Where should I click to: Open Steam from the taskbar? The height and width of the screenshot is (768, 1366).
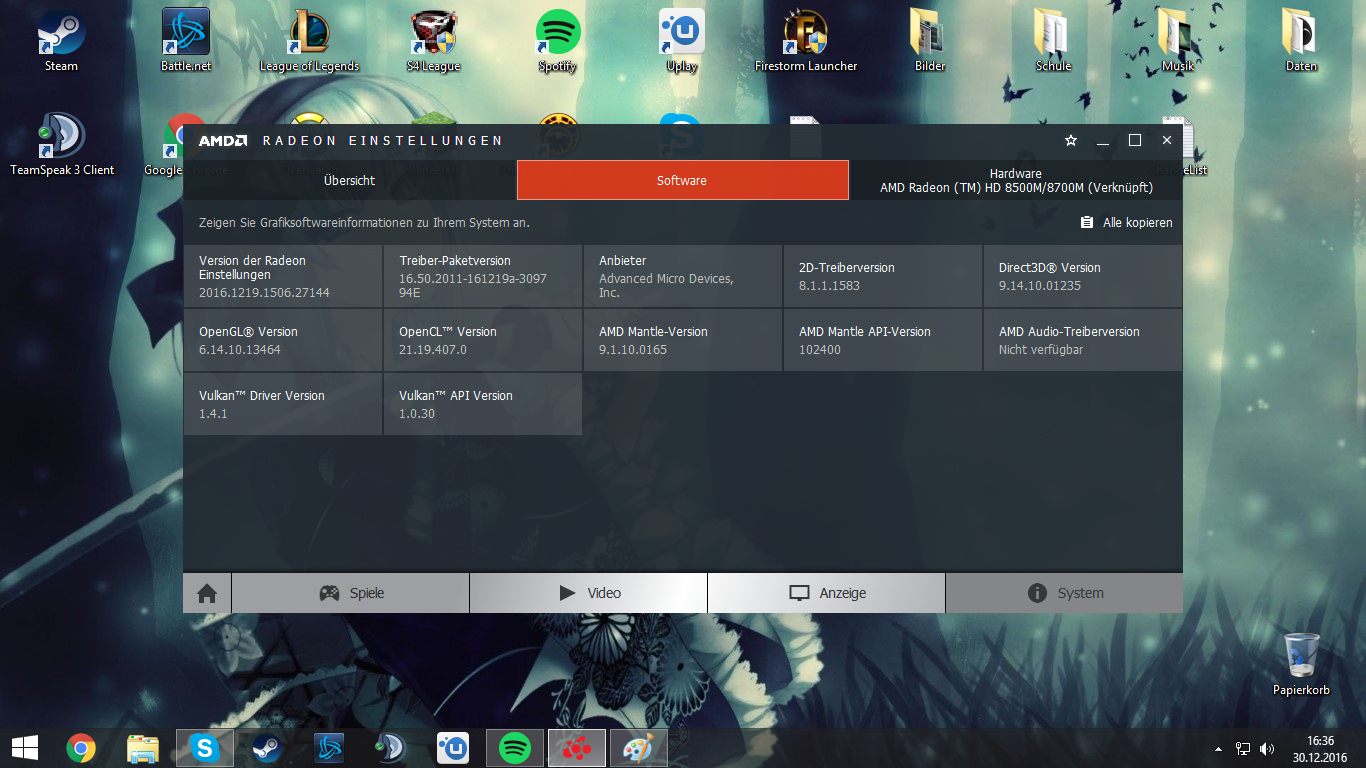click(267, 747)
